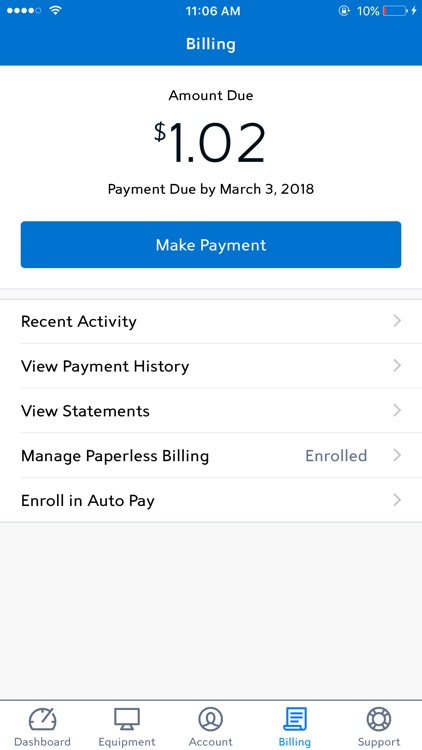Switch to the Dashboard tab label
The height and width of the screenshot is (750, 422).
tap(43, 742)
